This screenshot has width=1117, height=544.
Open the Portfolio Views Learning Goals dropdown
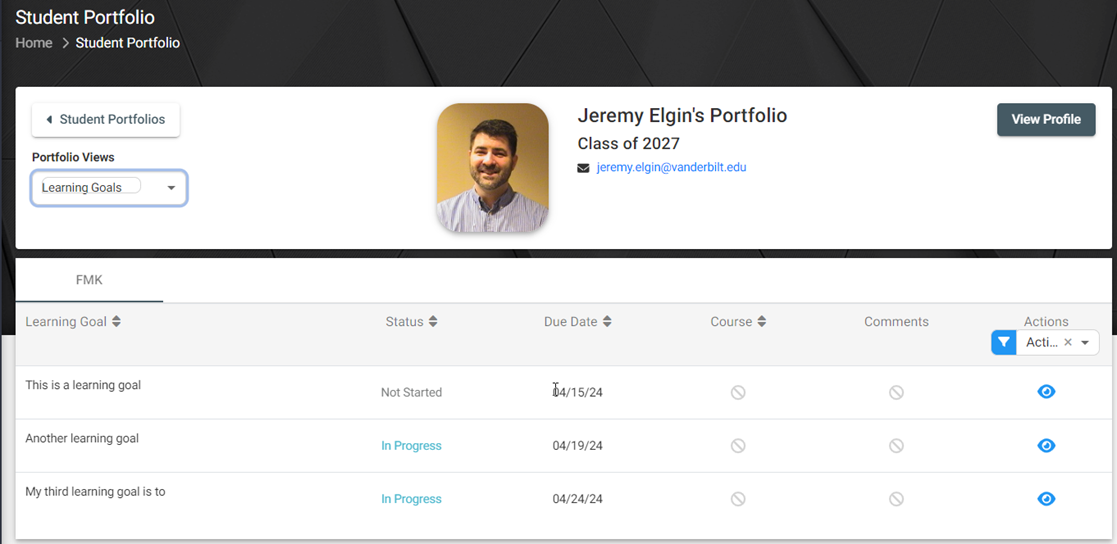point(109,188)
